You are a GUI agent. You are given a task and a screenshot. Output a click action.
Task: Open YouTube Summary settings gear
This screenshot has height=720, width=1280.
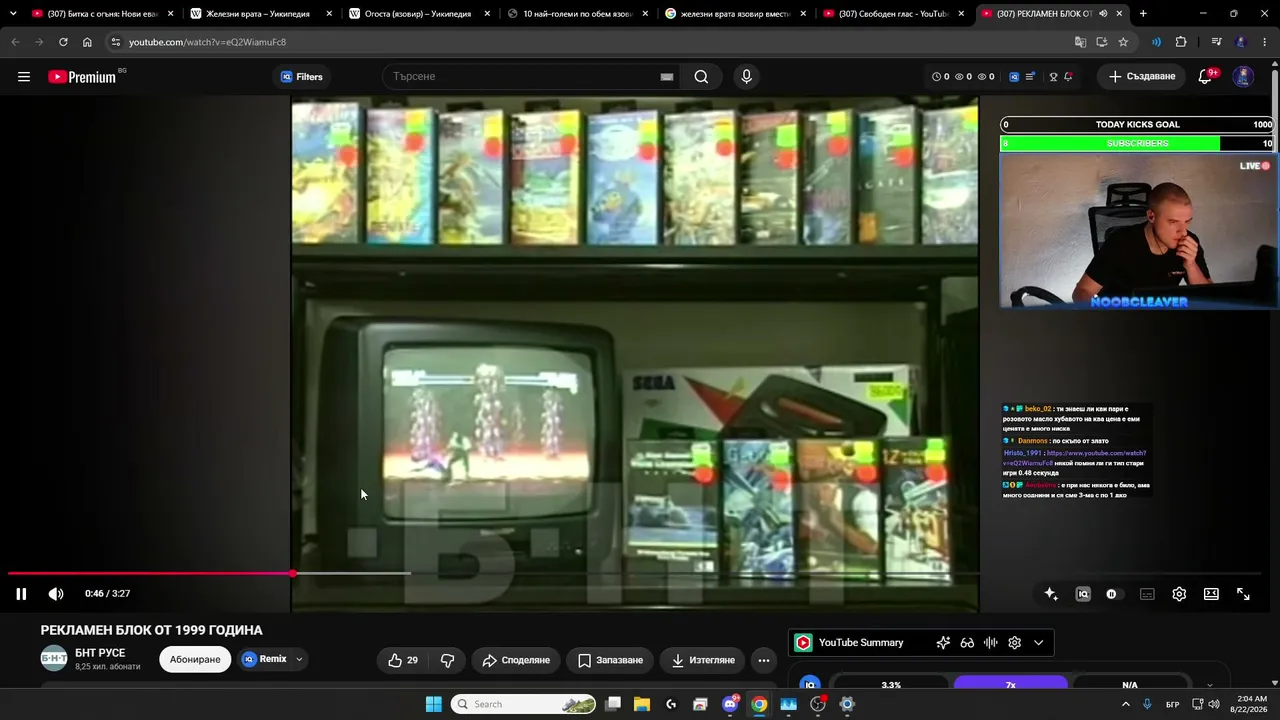(1015, 643)
